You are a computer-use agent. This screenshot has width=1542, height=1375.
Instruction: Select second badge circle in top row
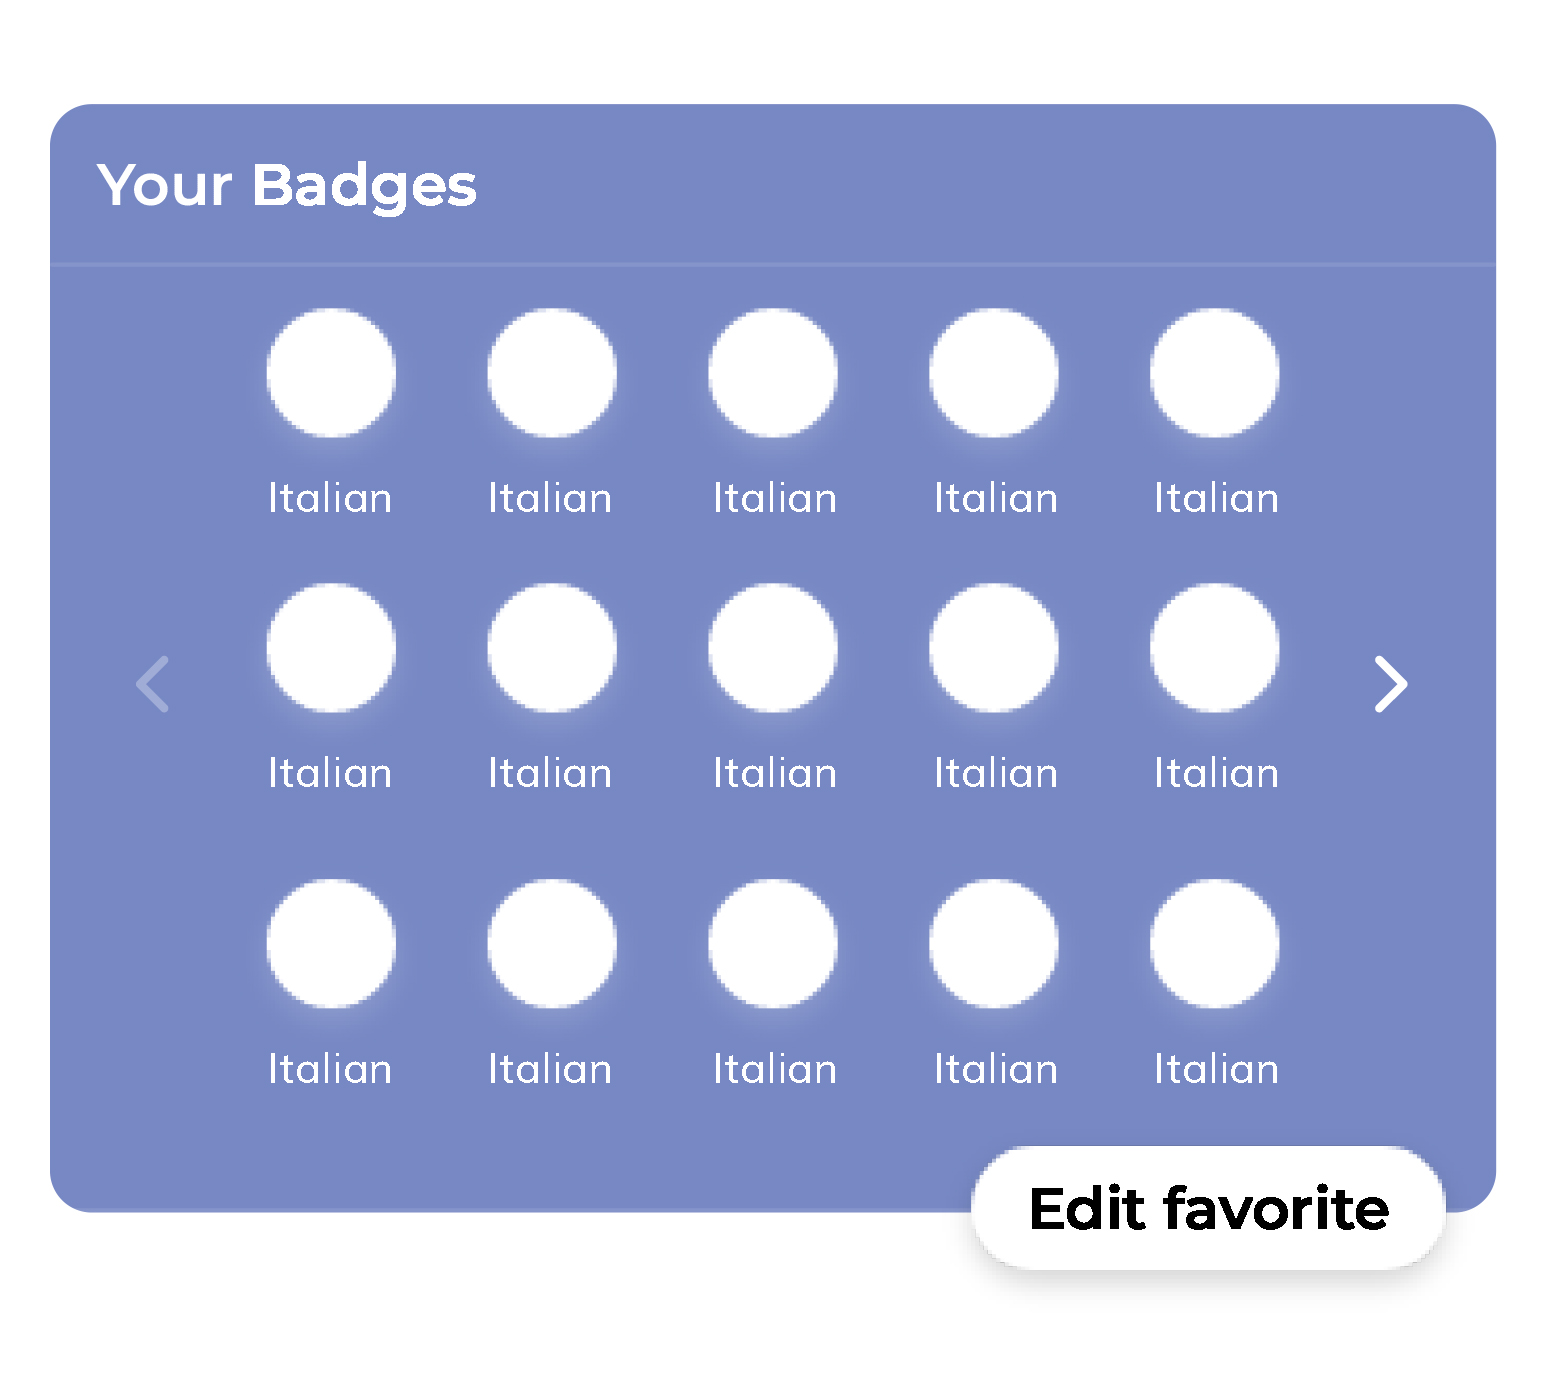pyautogui.click(x=552, y=373)
